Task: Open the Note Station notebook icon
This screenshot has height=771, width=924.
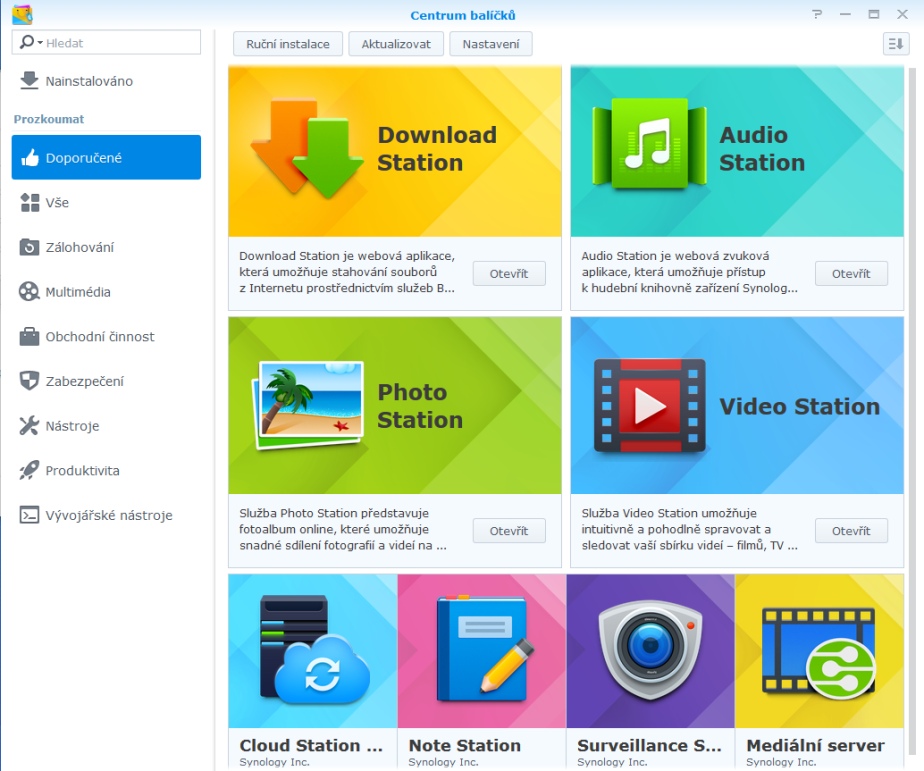Action: 481,650
